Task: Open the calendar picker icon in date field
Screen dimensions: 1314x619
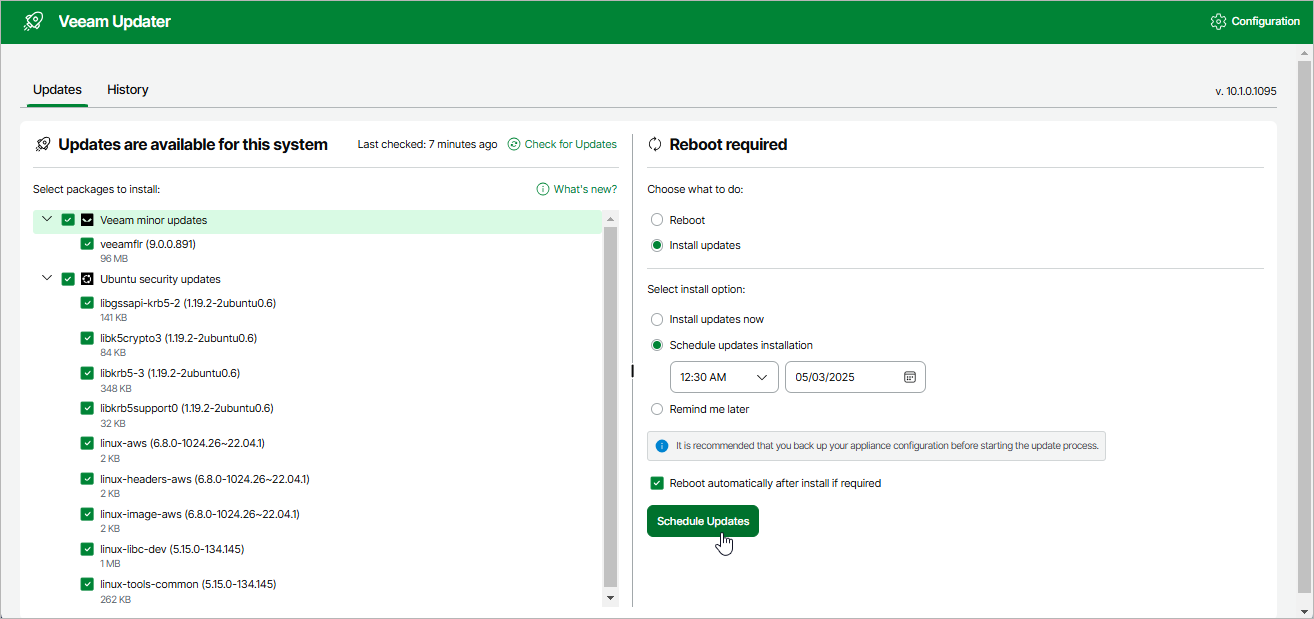Action: pyautogui.click(x=910, y=377)
